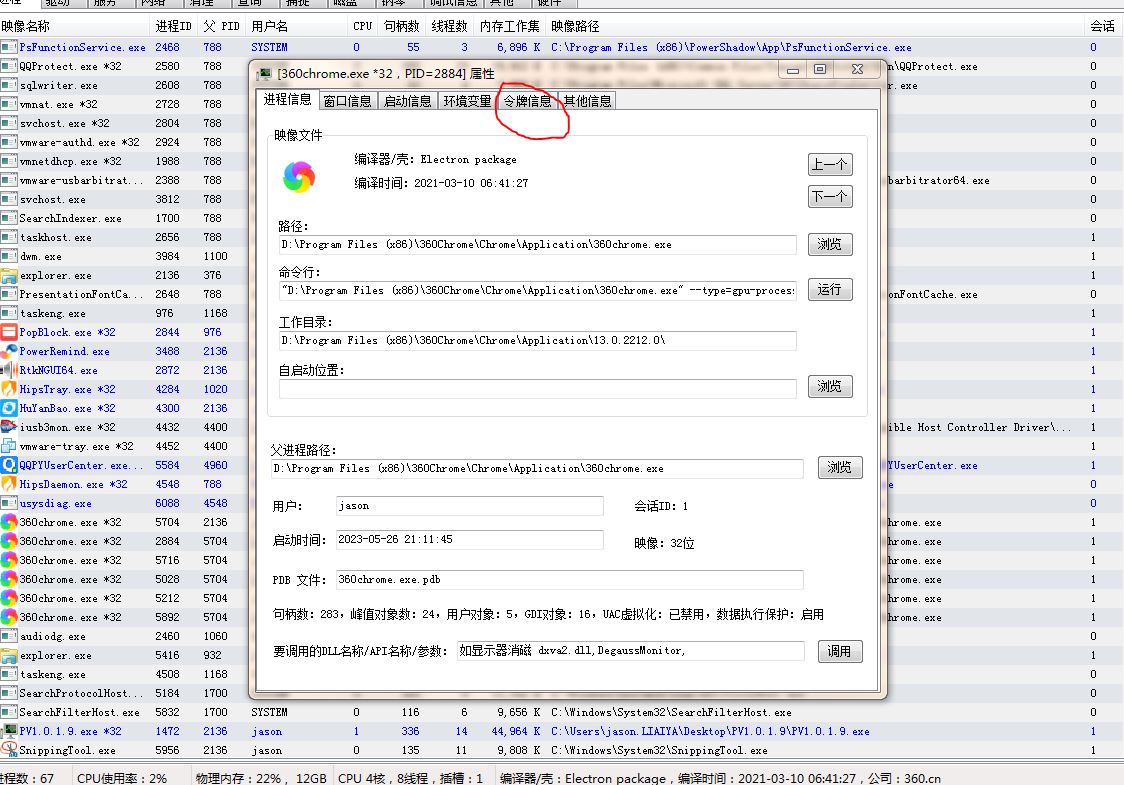Screen dimensions: 1124x785
Task: Click 浏览 next to the 路径 field
Action: 829,244
